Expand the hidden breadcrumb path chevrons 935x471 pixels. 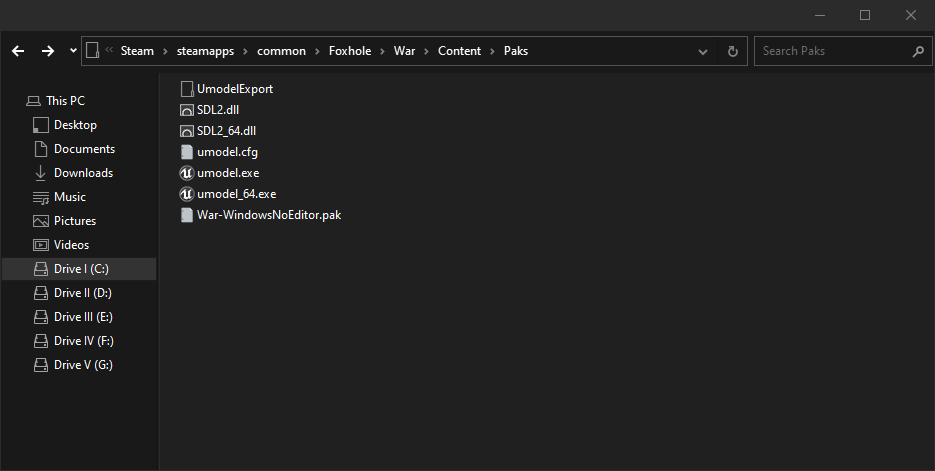pyautogui.click(x=109, y=51)
